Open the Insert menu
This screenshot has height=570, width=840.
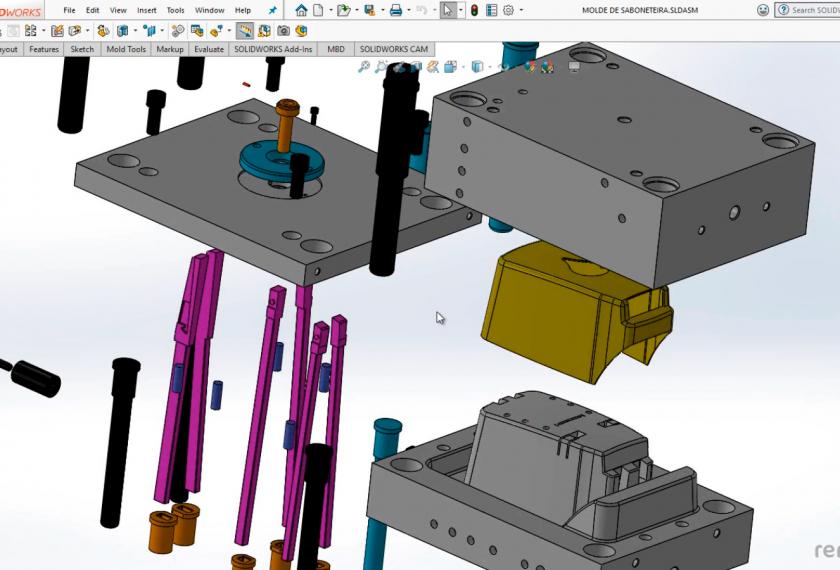coord(146,10)
